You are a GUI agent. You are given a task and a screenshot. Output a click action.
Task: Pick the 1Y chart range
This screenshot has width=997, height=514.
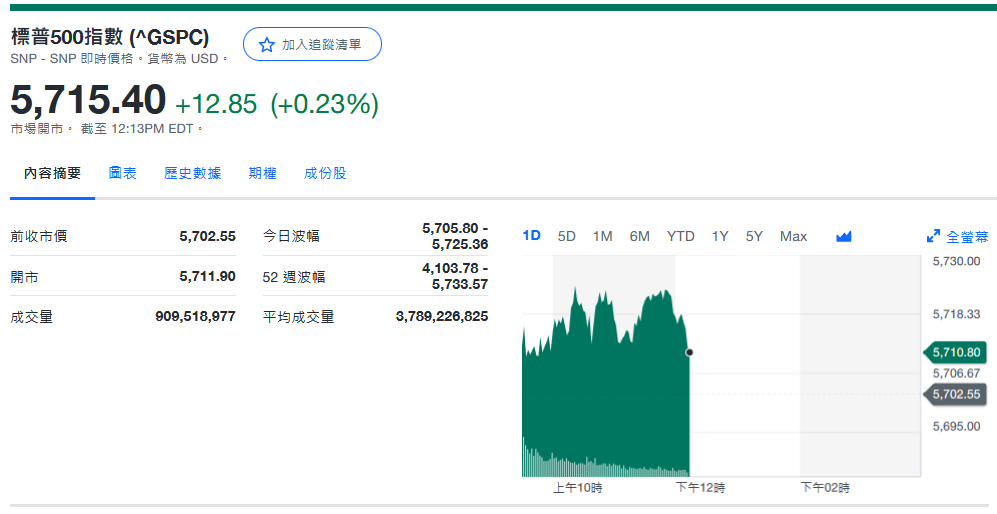point(720,236)
